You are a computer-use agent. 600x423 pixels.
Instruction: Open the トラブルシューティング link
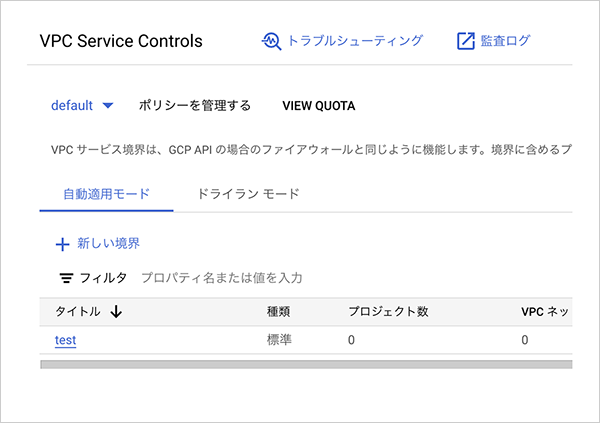click(x=355, y=41)
